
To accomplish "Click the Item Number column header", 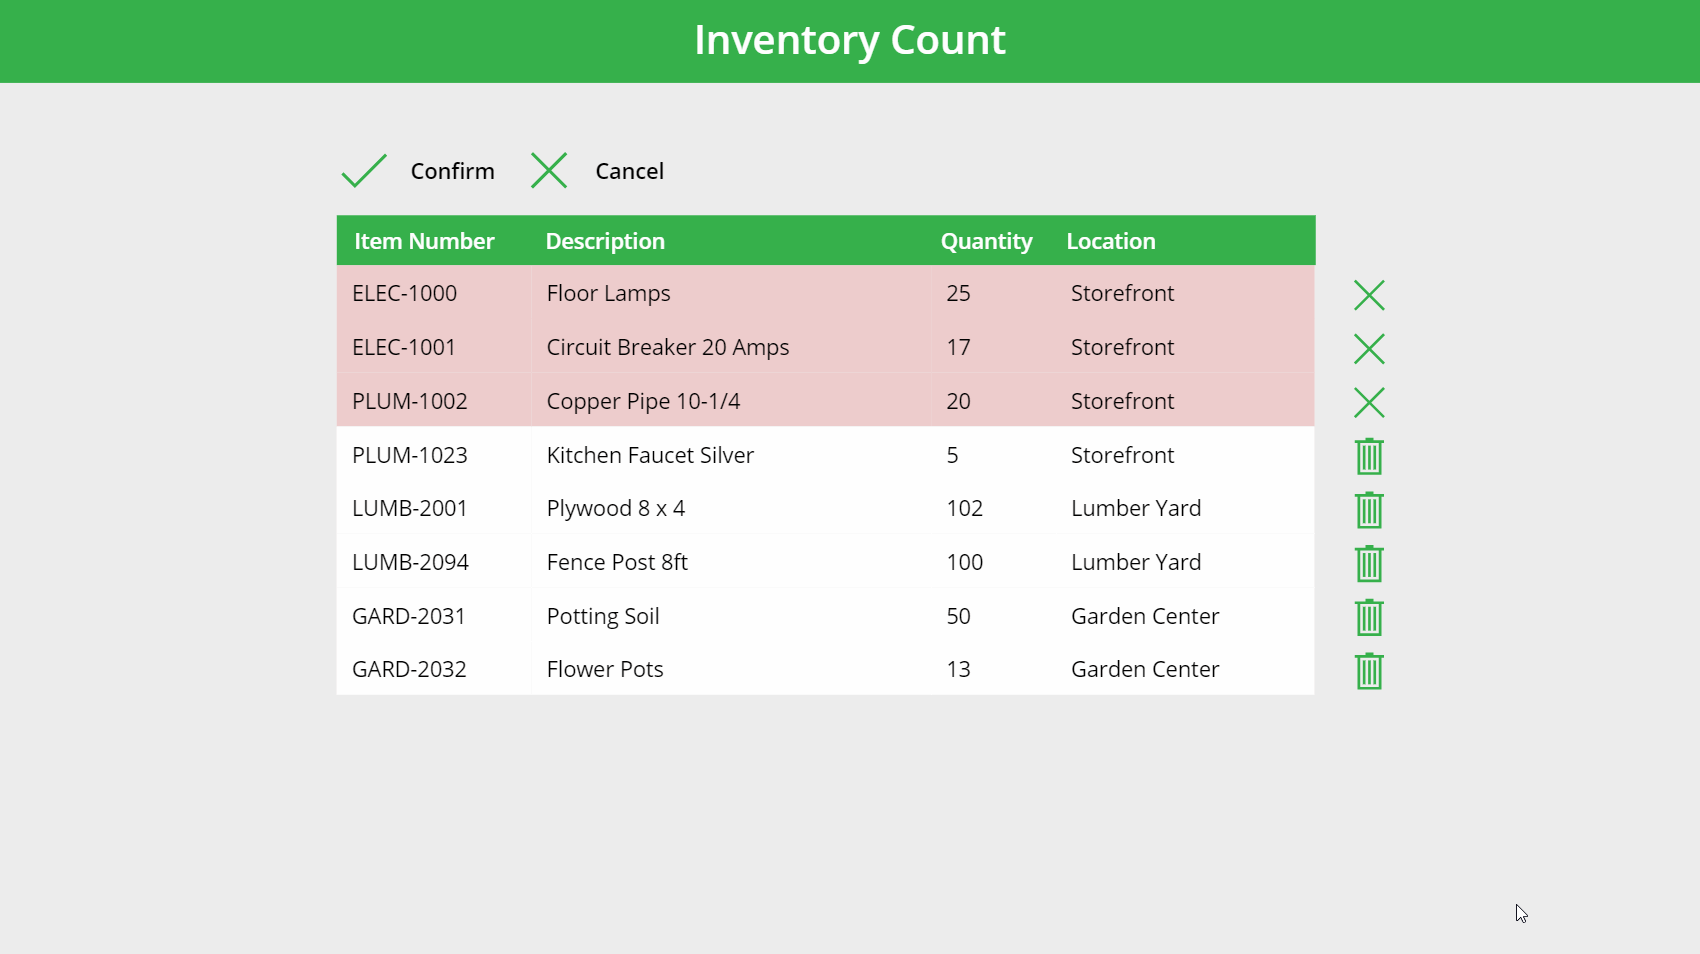I will [424, 241].
